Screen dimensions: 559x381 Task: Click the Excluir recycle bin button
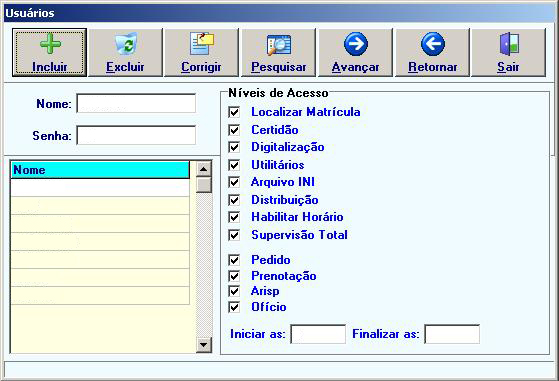pos(125,52)
